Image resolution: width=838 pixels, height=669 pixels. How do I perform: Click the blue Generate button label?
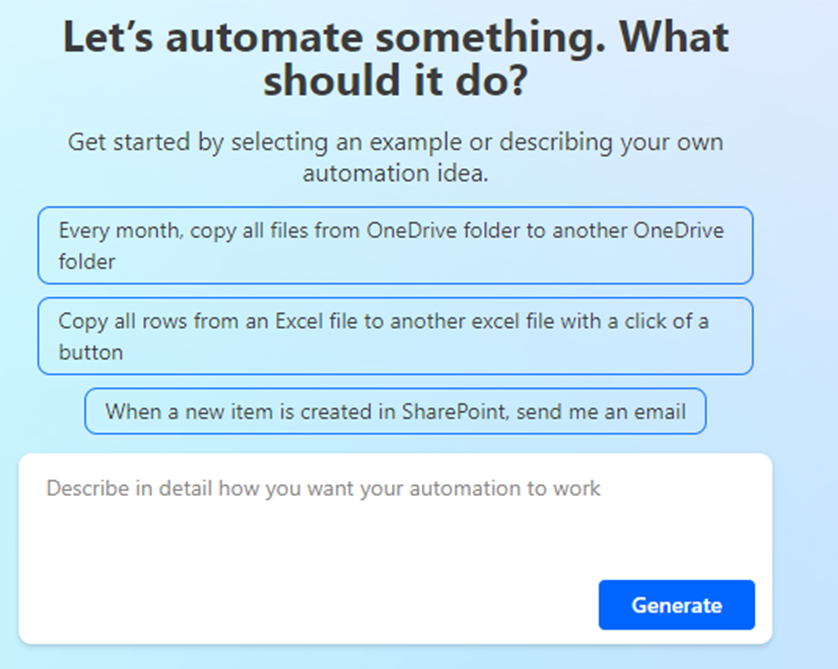[x=676, y=605]
